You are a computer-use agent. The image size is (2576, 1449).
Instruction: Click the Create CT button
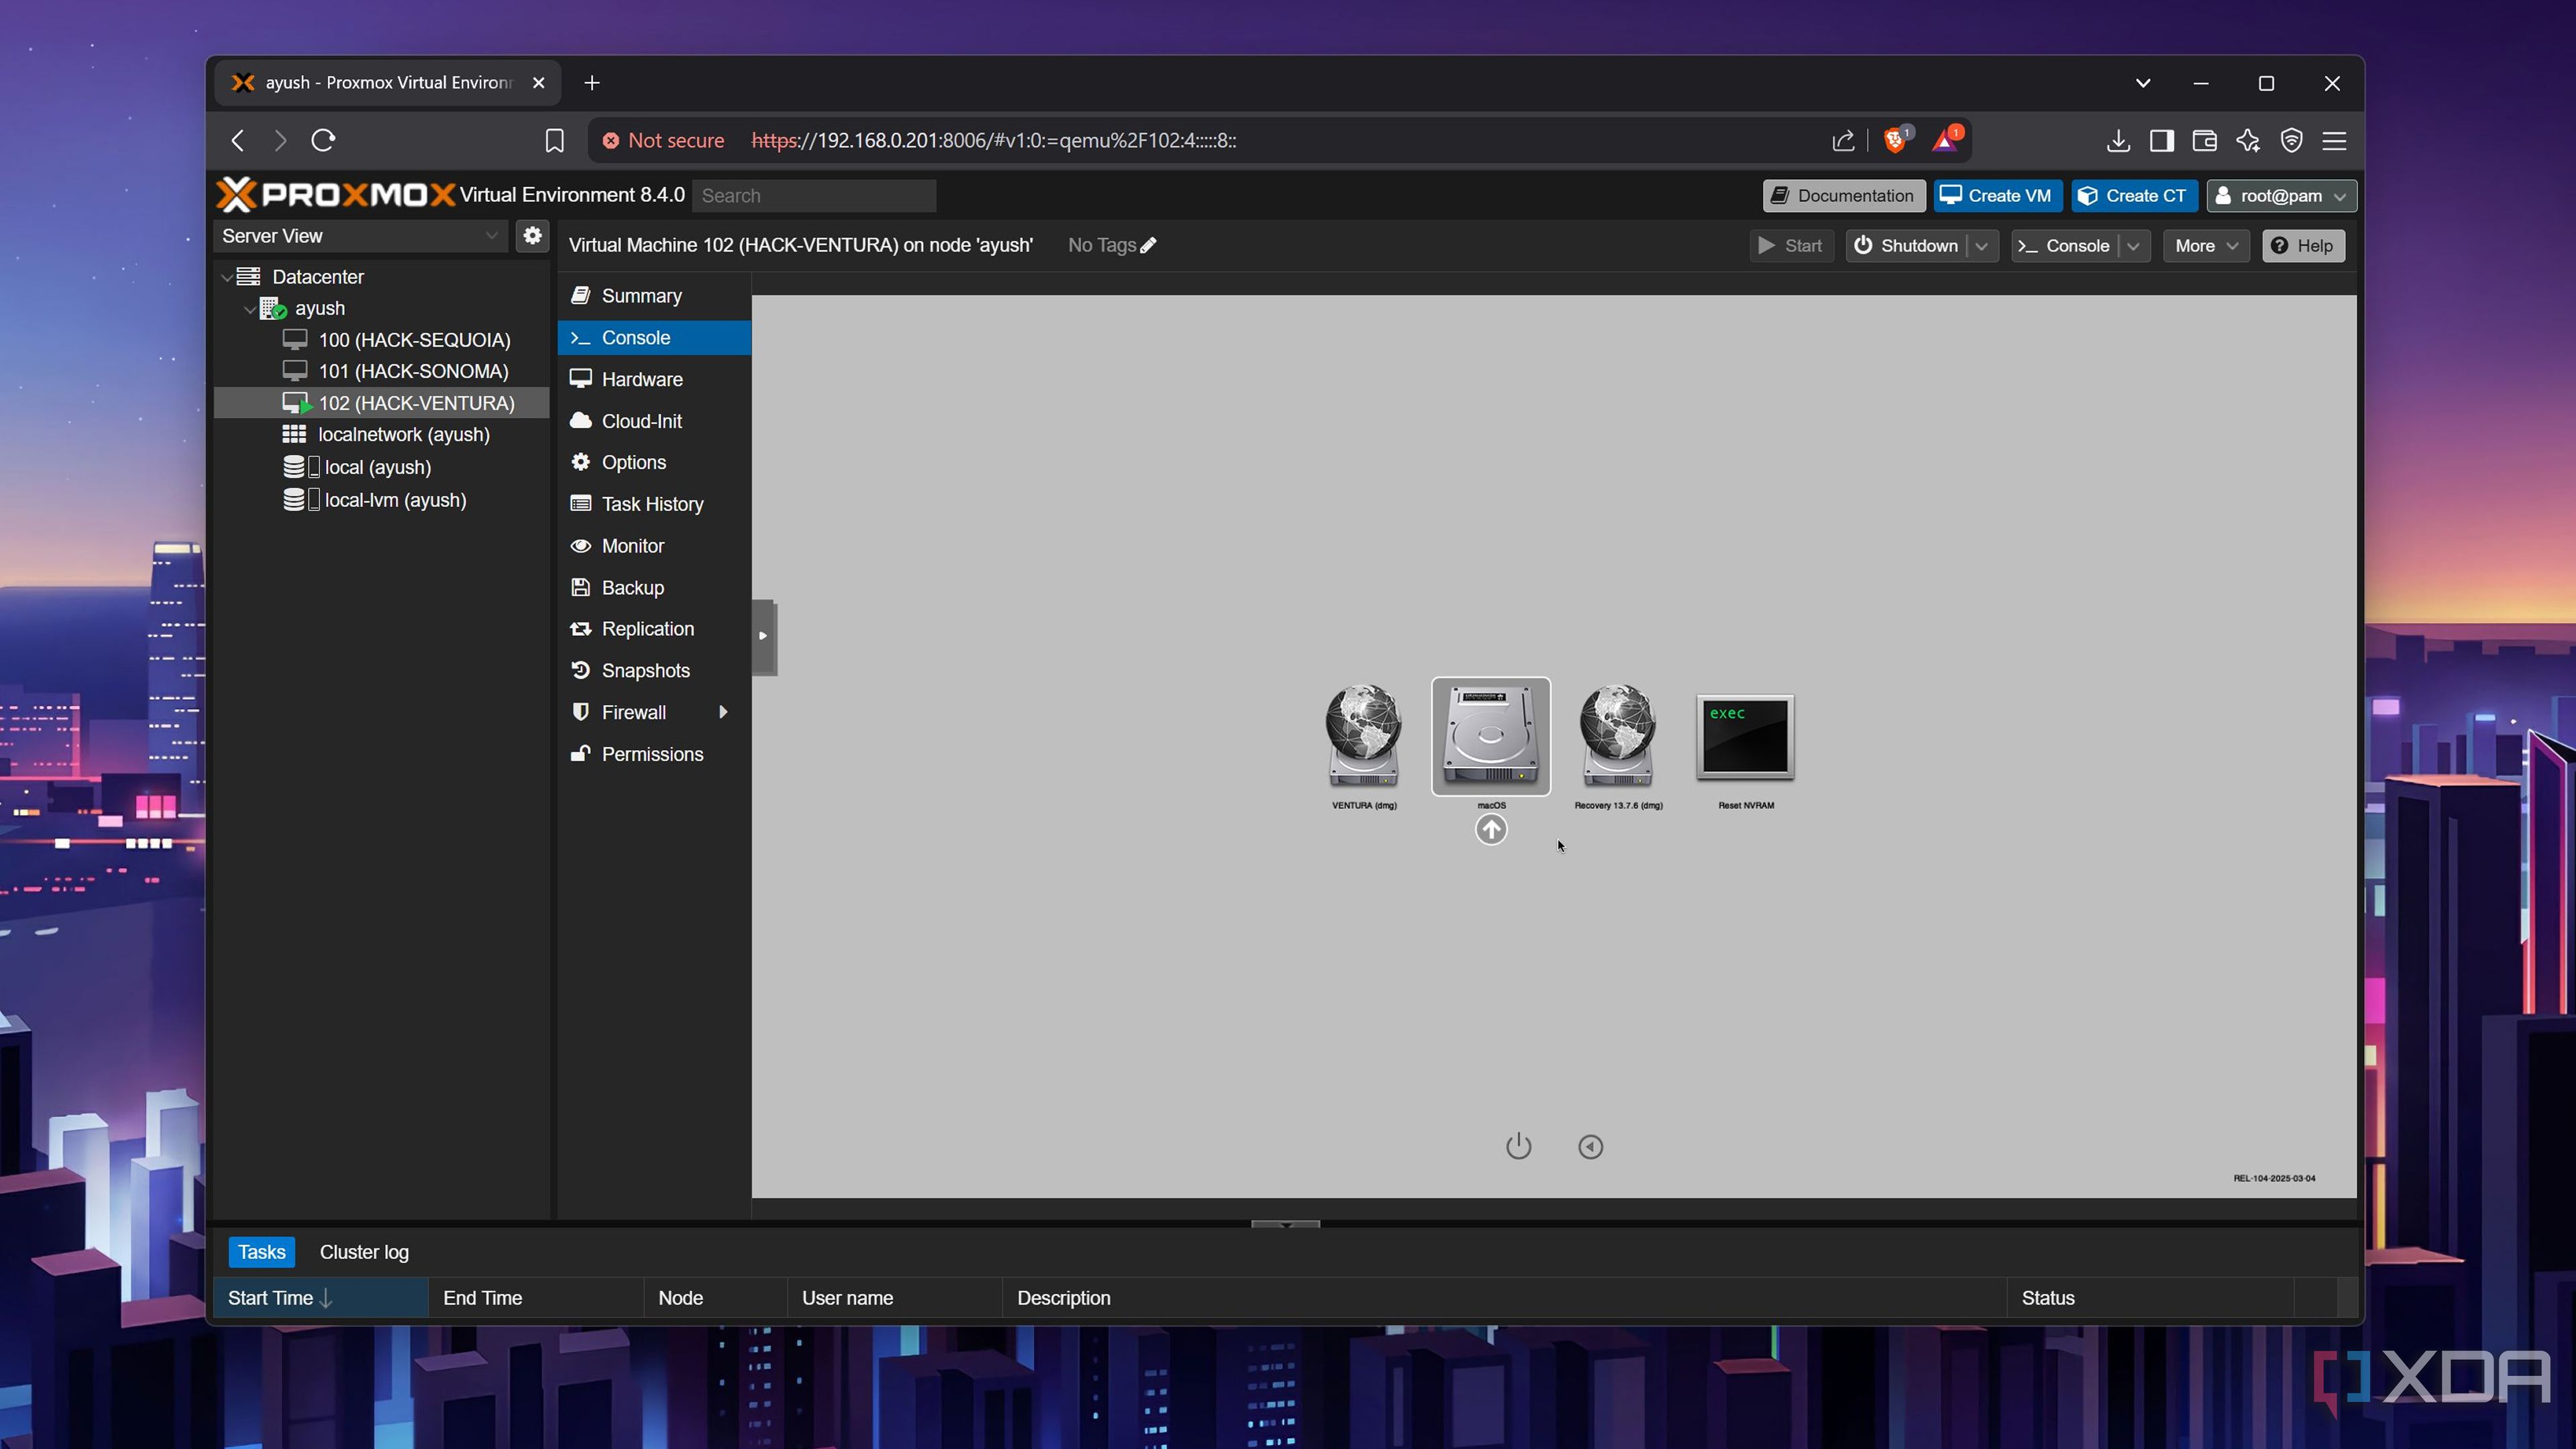coord(2134,196)
